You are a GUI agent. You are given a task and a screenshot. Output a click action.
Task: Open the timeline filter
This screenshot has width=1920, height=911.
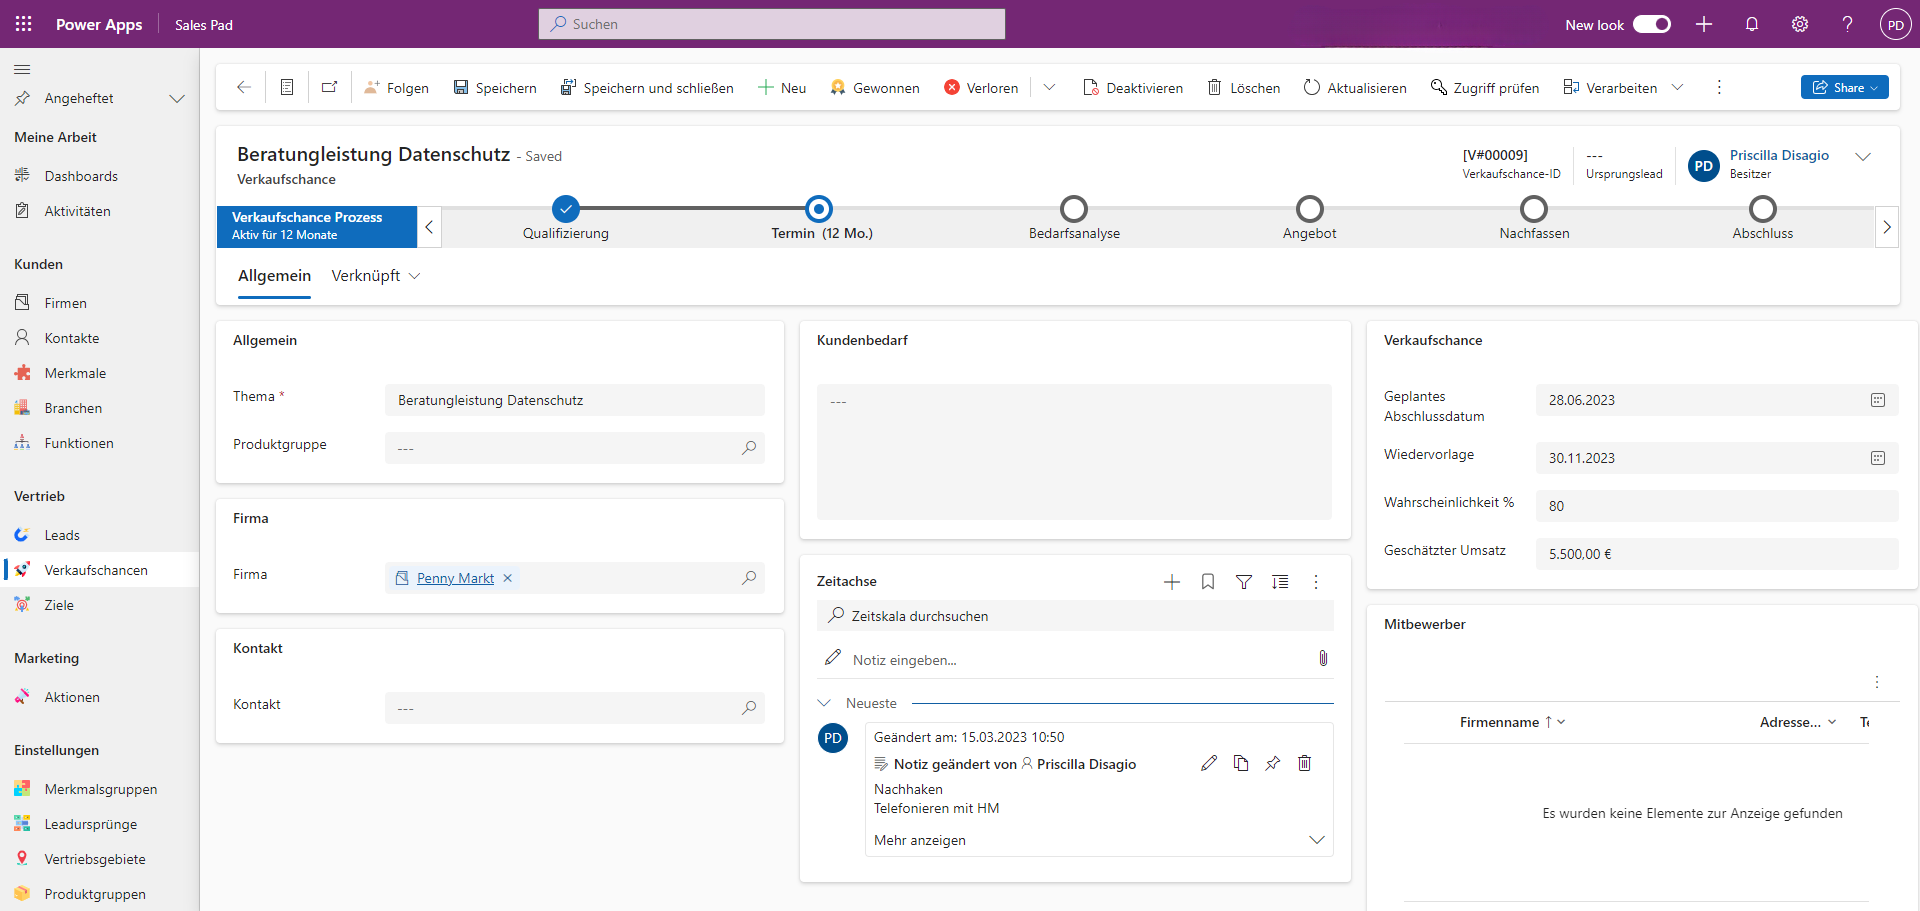[x=1244, y=582]
